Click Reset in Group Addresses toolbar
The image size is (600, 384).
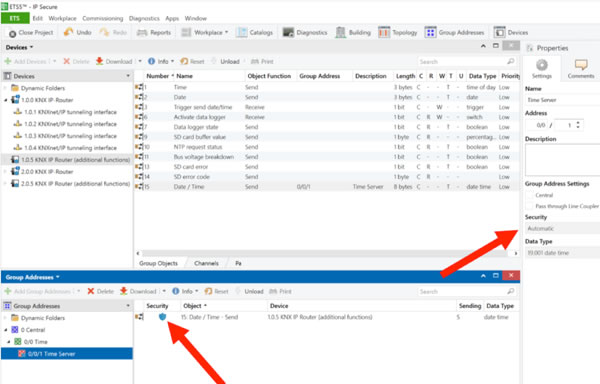[x=217, y=291]
